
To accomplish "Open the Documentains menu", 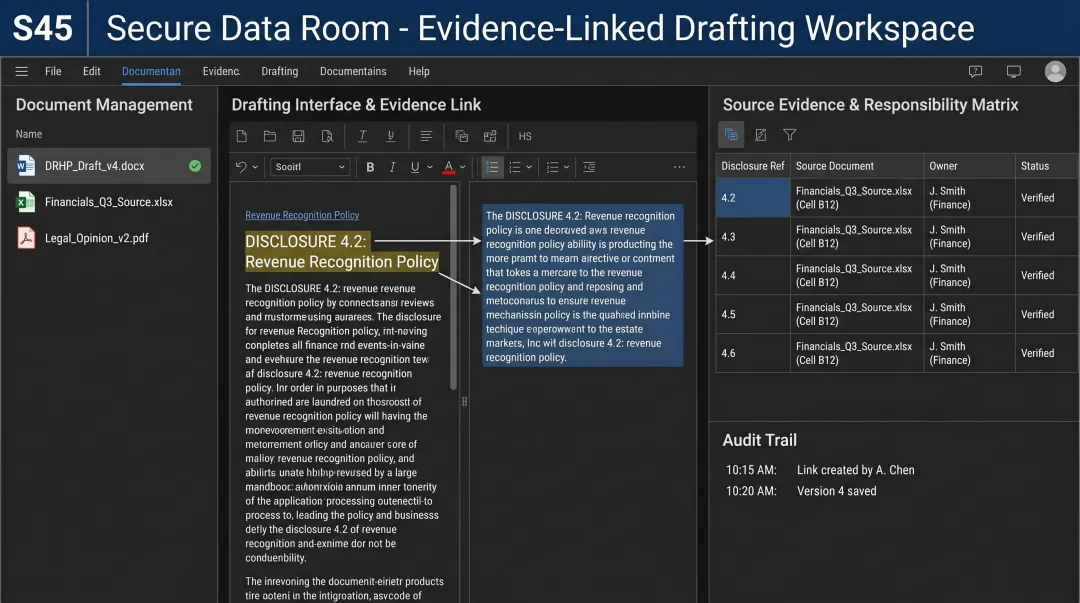I will (x=353, y=71).
